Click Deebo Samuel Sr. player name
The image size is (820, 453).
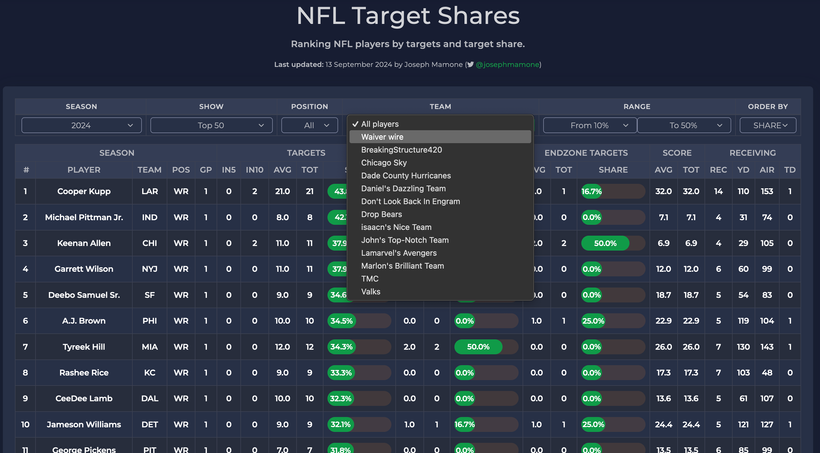(x=84, y=295)
